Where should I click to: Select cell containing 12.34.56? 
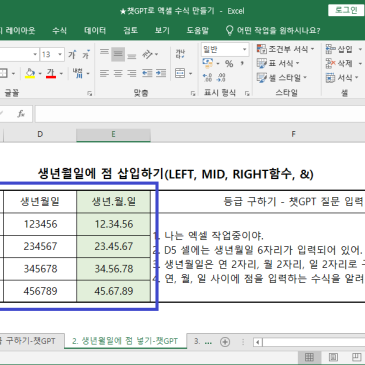point(114,224)
